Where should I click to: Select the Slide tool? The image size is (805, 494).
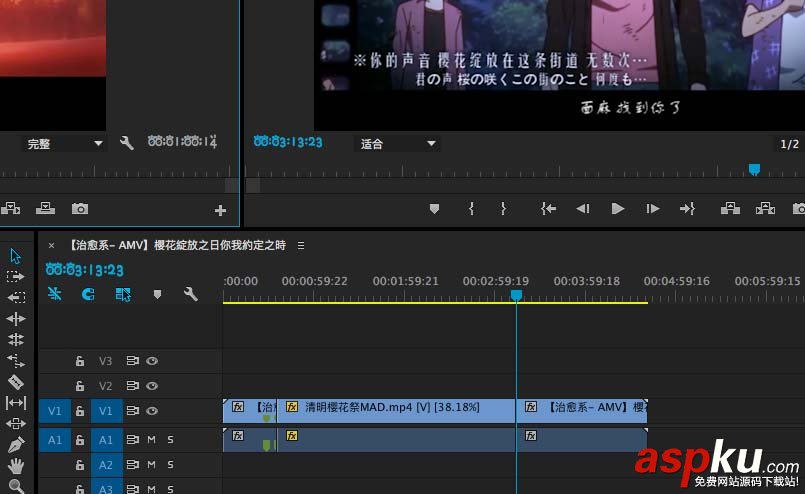(15, 424)
